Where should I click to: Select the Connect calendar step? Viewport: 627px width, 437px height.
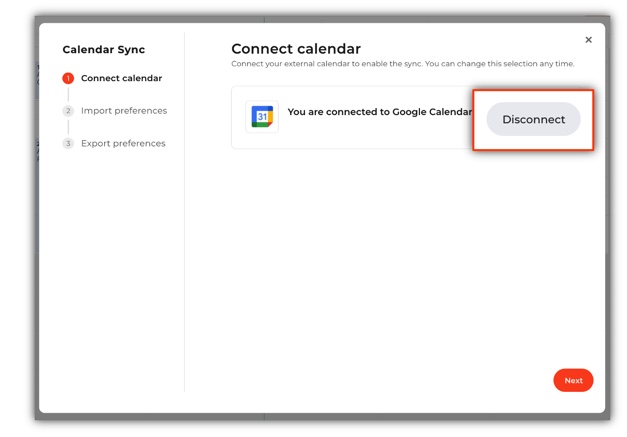click(x=121, y=78)
